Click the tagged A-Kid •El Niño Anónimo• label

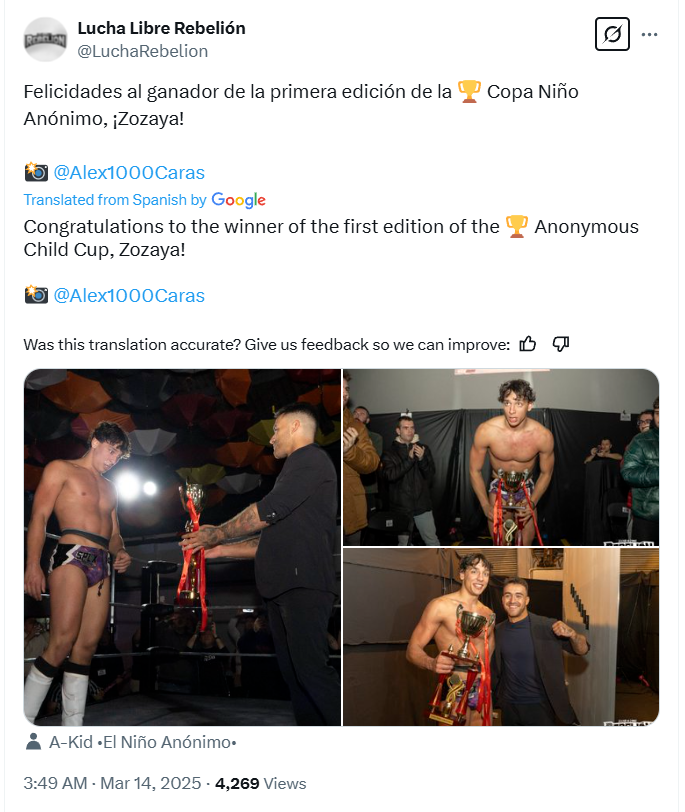coord(143,743)
